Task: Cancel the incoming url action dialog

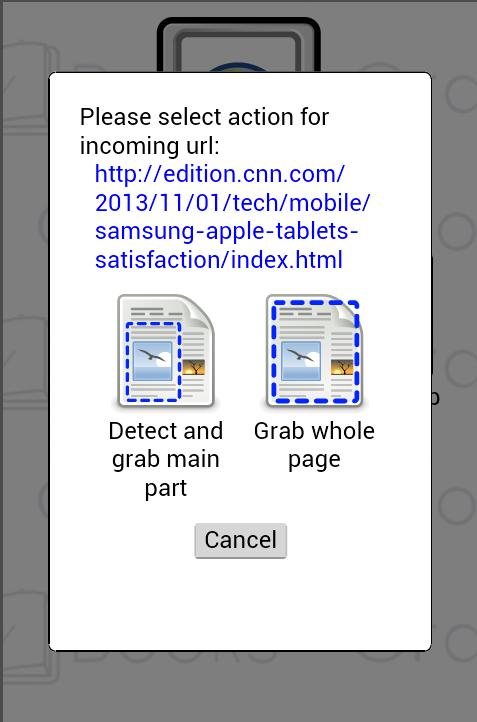Action: point(240,540)
